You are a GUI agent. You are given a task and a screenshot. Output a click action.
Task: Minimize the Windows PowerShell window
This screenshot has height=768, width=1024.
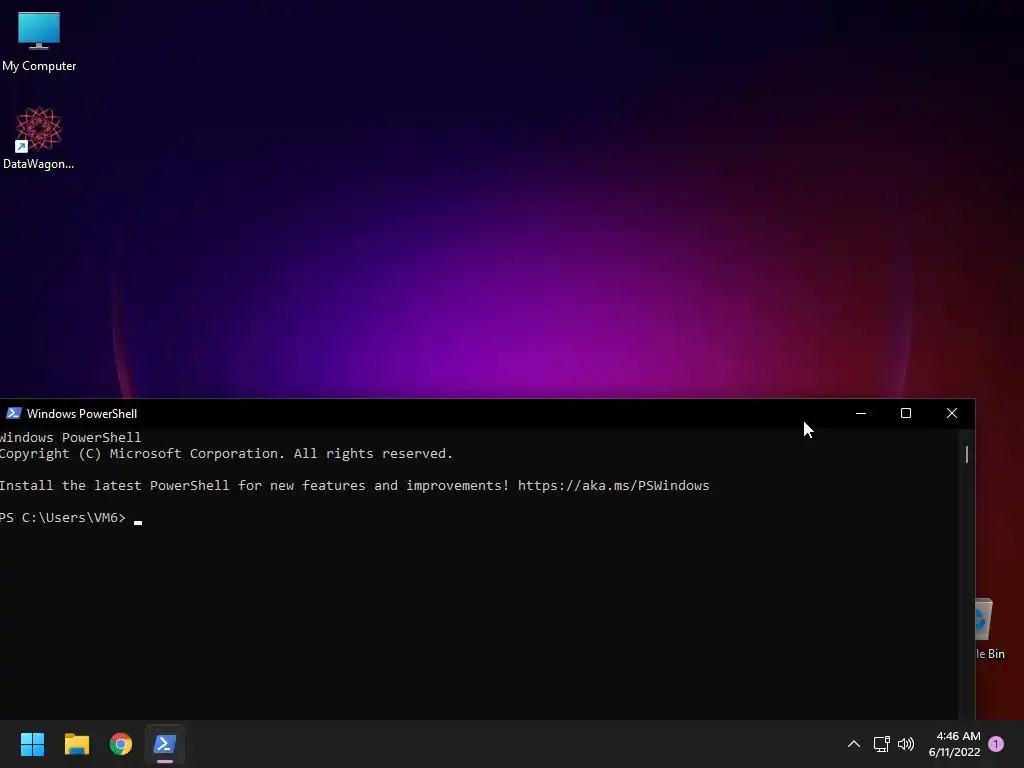[861, 413]
